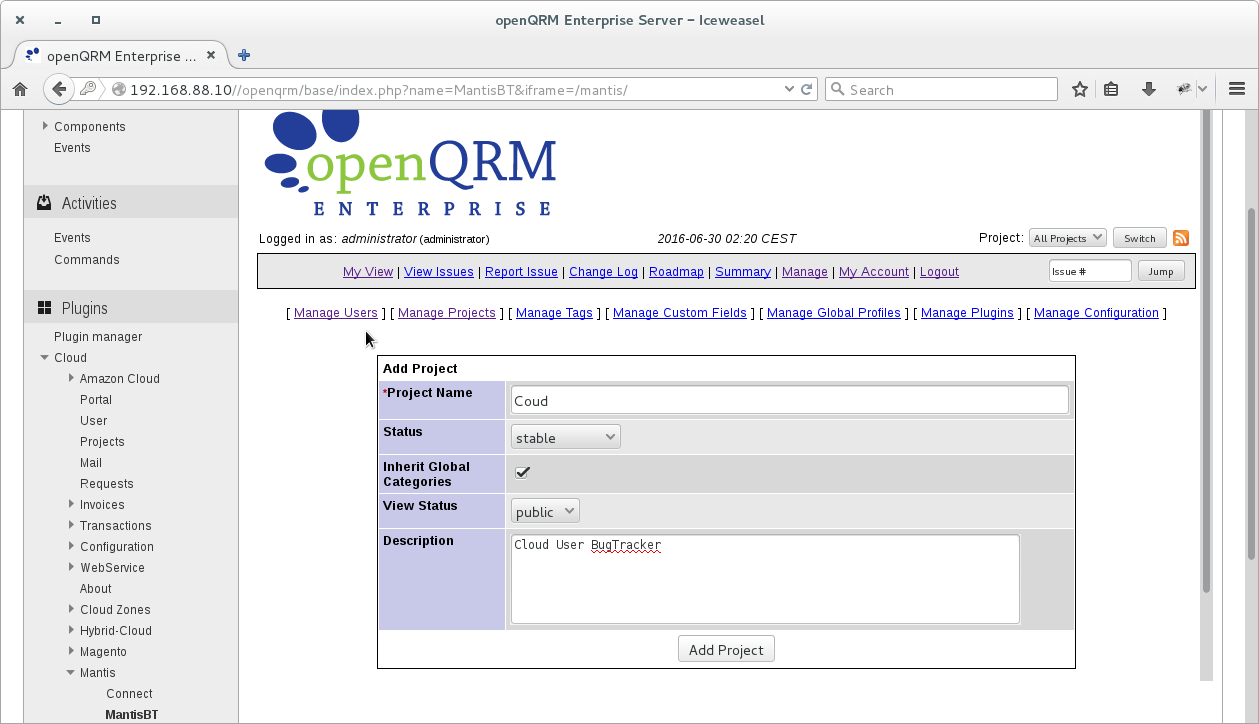Collapse the Cloud tree node

pyautogui.click(x=45, y=357)
